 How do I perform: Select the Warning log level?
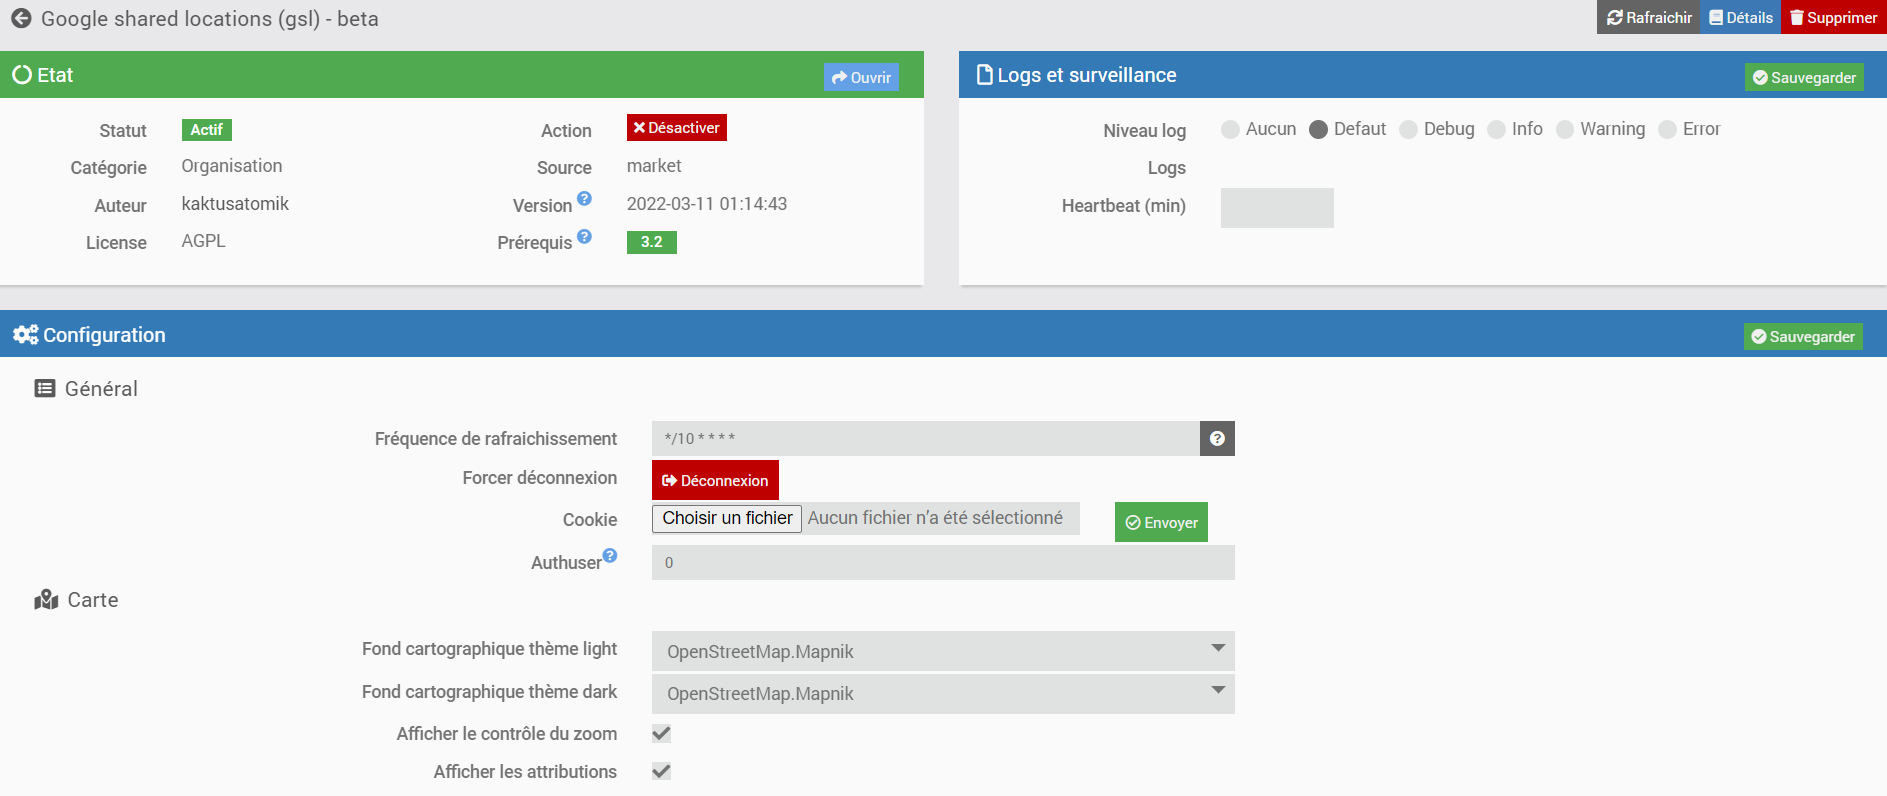click(x=1566, y=129)
